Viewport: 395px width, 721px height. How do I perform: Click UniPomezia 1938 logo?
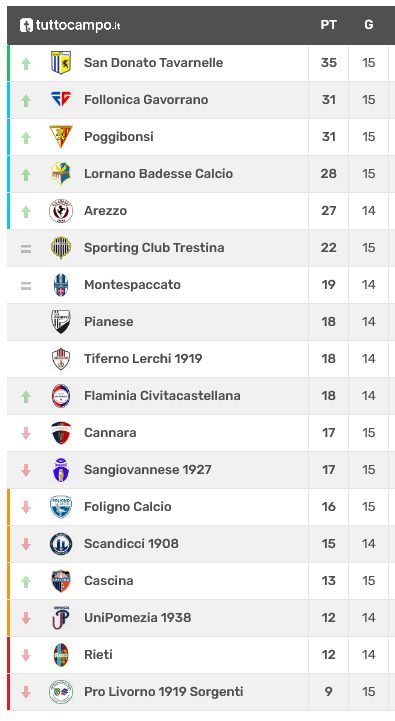point(61,618)
